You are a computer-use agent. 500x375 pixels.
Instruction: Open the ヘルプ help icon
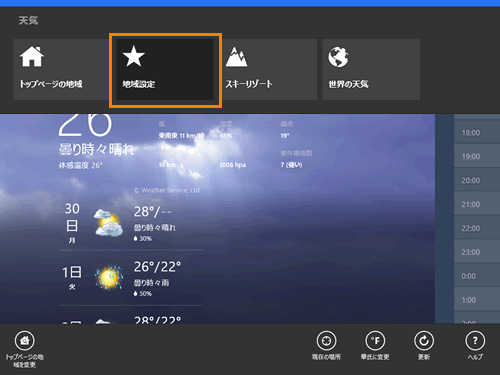coord(475,341)
